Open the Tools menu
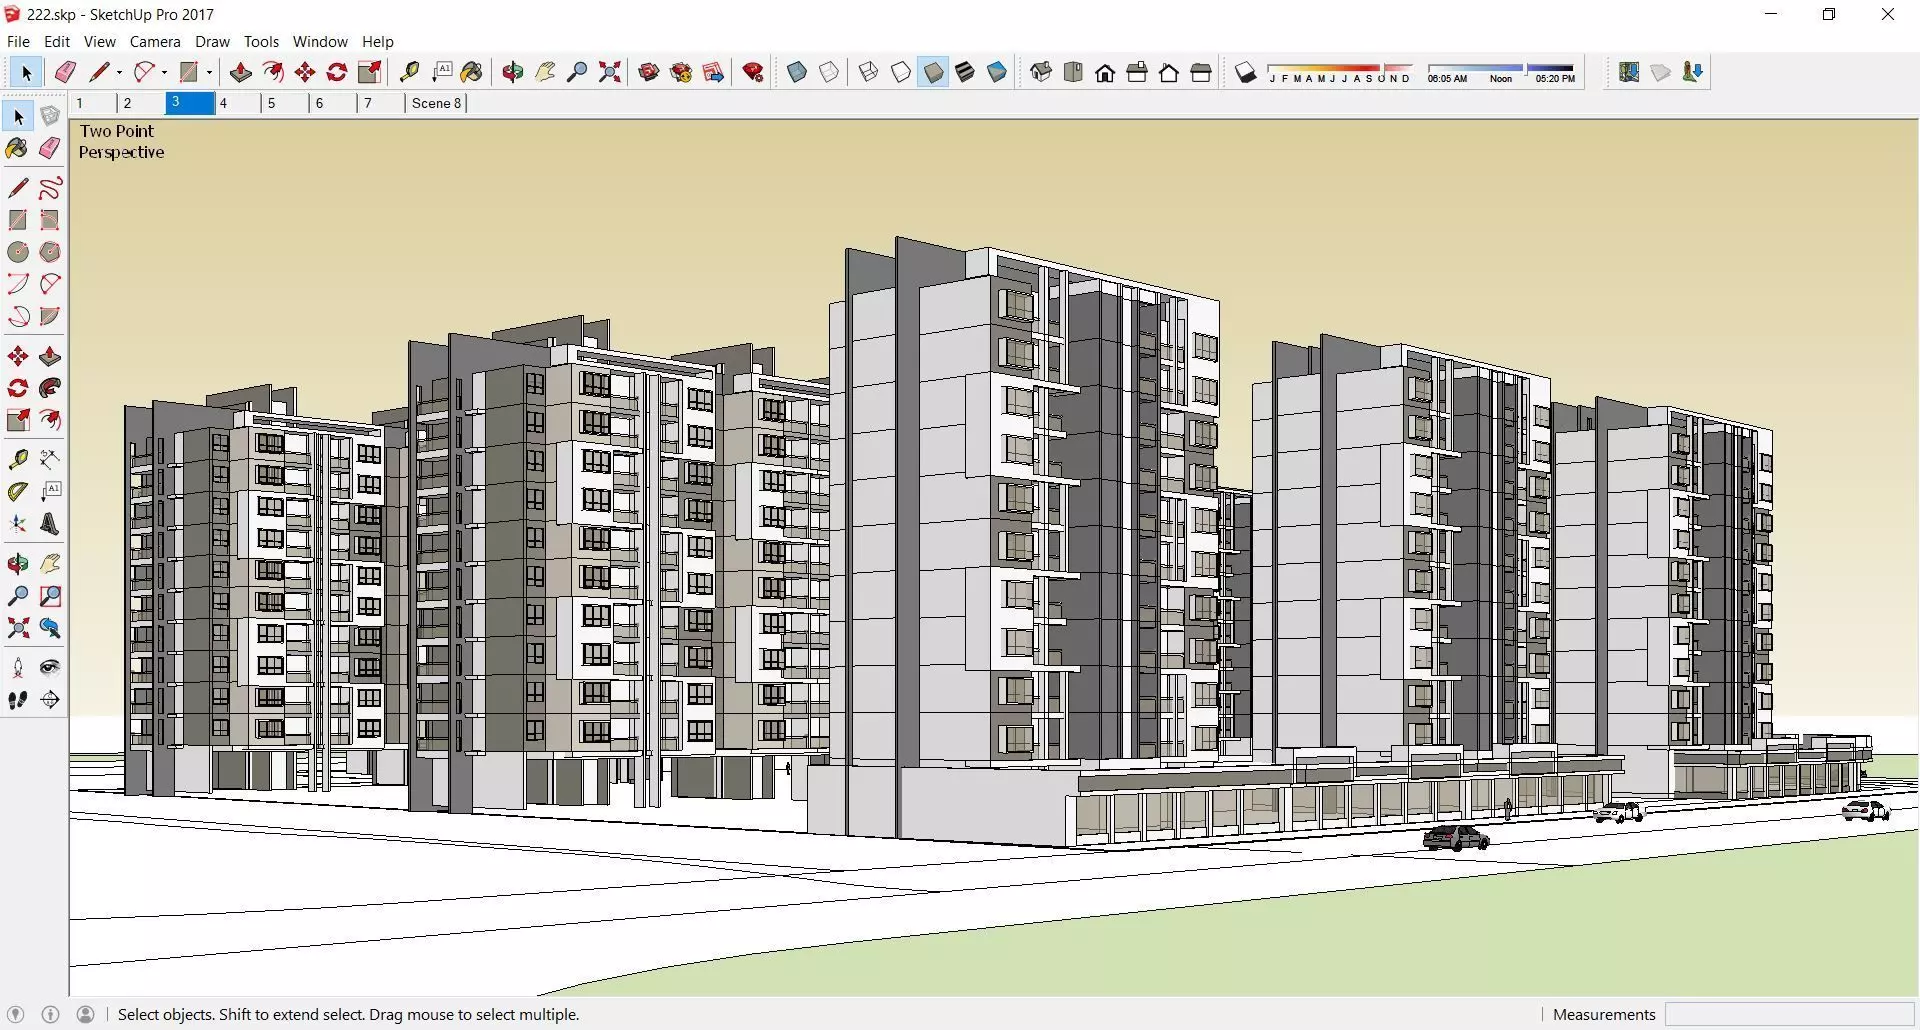Screen dimensions: 1920x1030 pos(261,42)
